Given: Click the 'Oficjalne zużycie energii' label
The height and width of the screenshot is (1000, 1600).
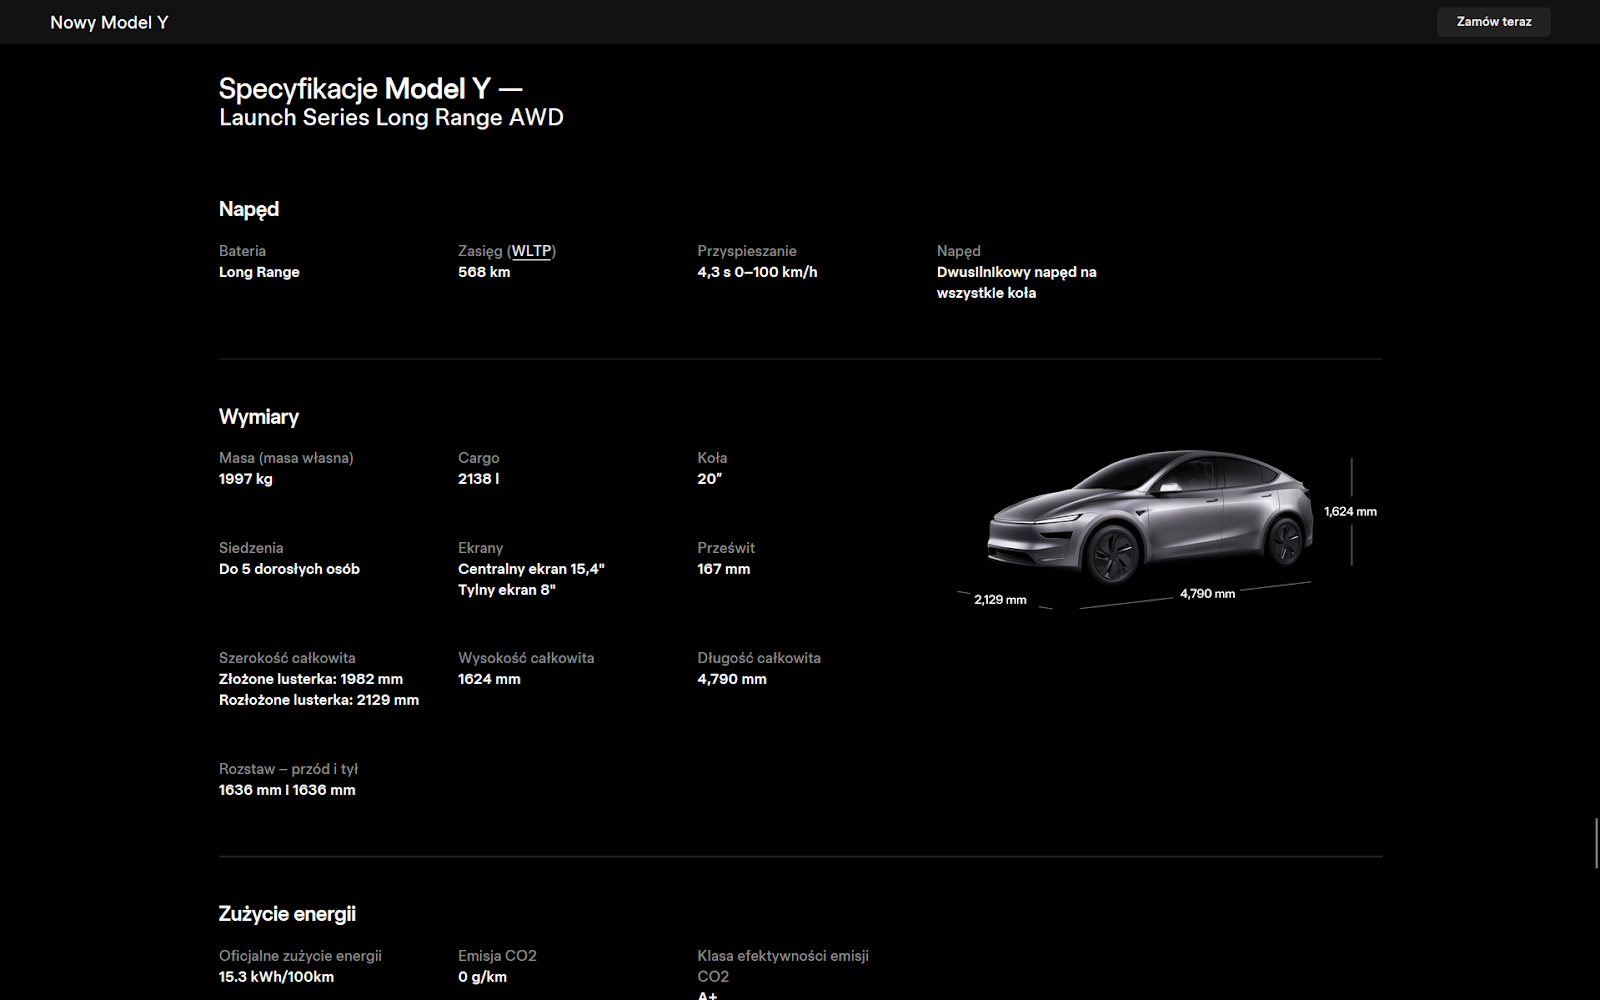Looking at the screenshot, I should (x=300, y=956).
